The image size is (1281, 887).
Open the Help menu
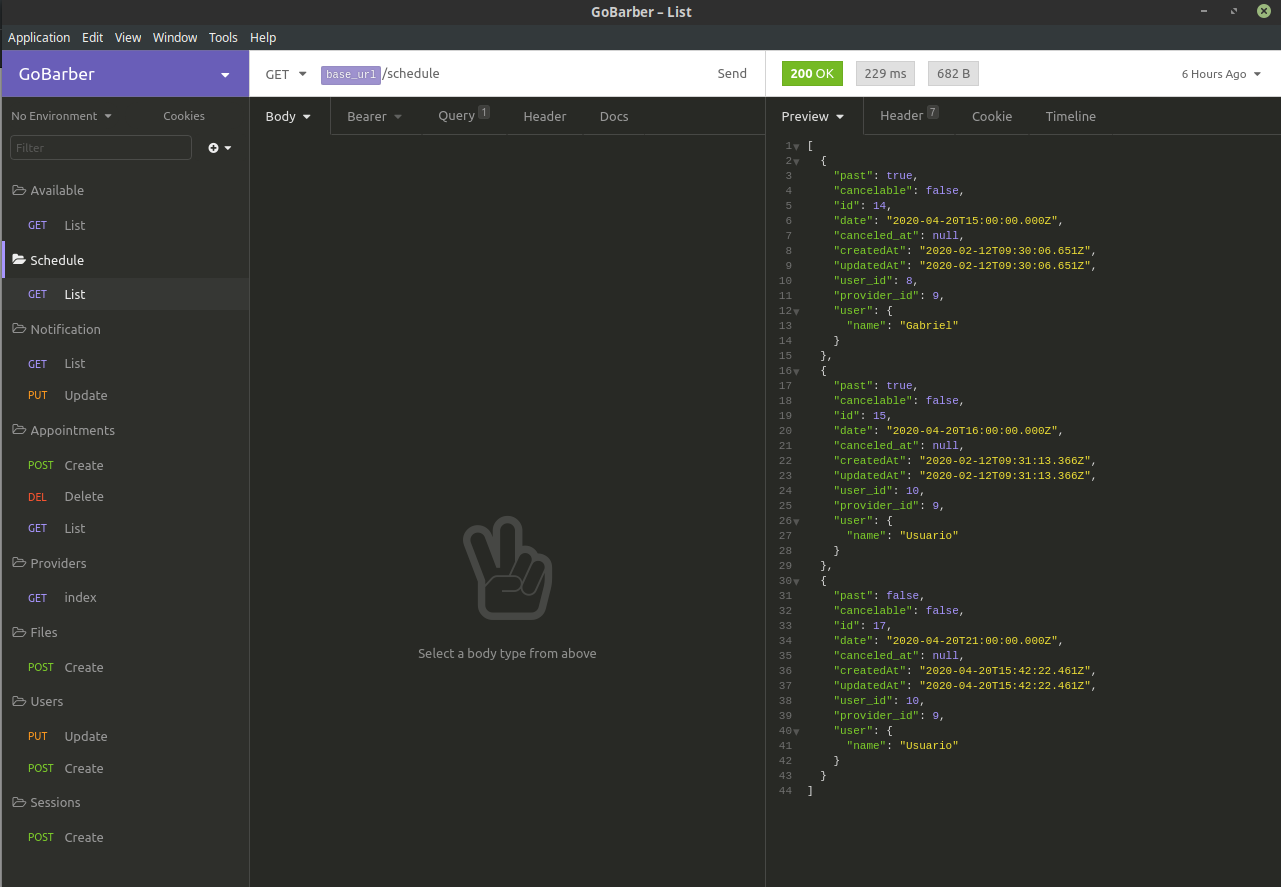263,37
